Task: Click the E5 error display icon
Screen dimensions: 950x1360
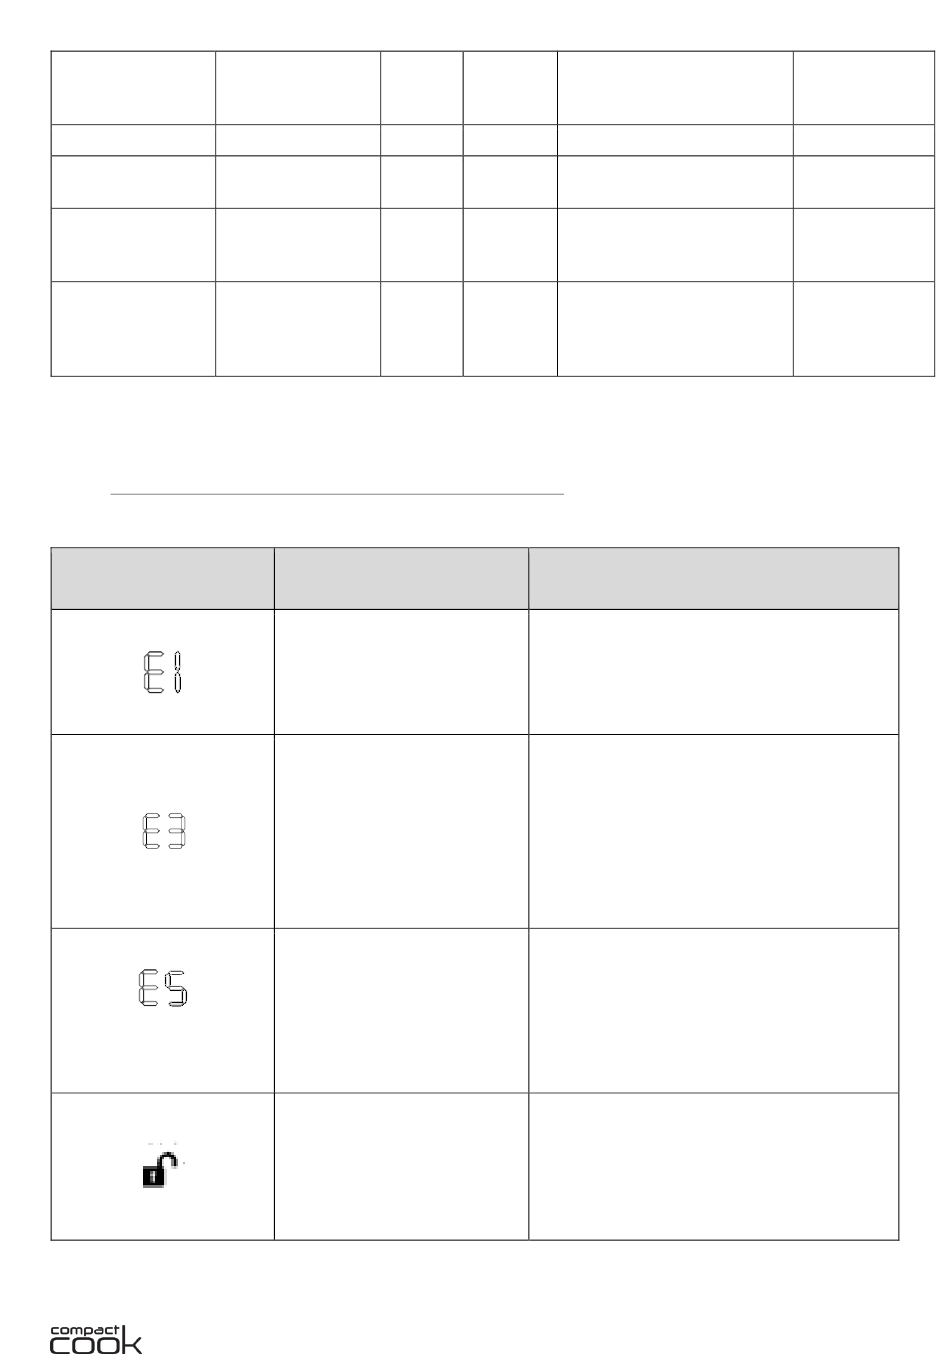Action: coord(164,988)
